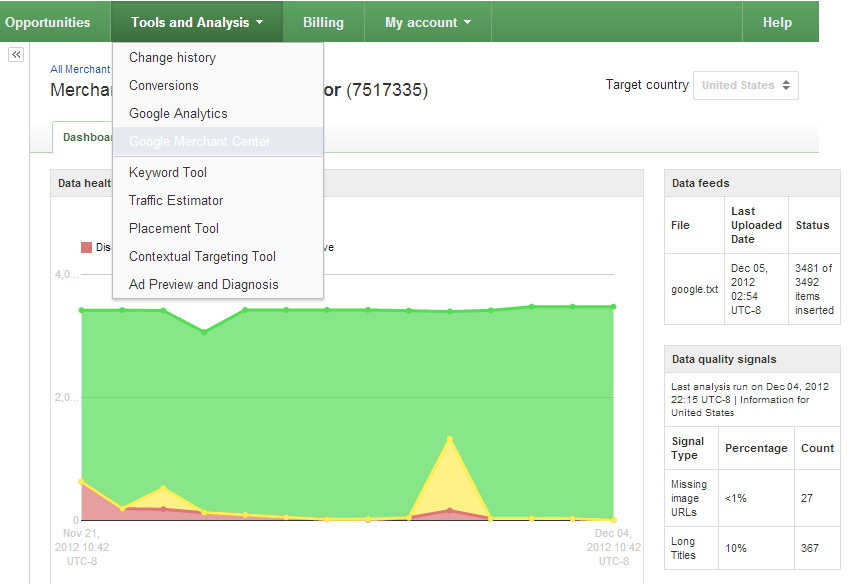This screenshot has width=853, height=584.
Task: Open Ad Preview and Diagnosis
Action: 204,285
